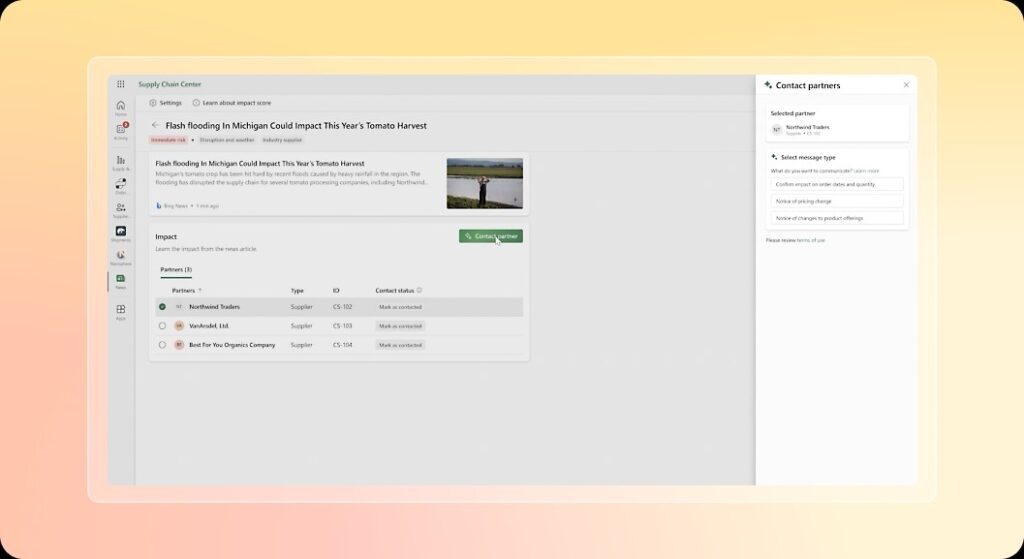Mark Northwind Traders as contacted
This screenshot has height=559, width=1024.
tap(400, 307)
